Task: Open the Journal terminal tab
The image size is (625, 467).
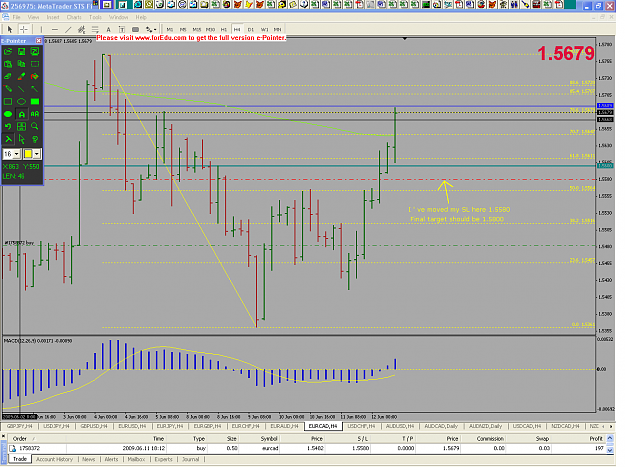Action: [191, 459]
